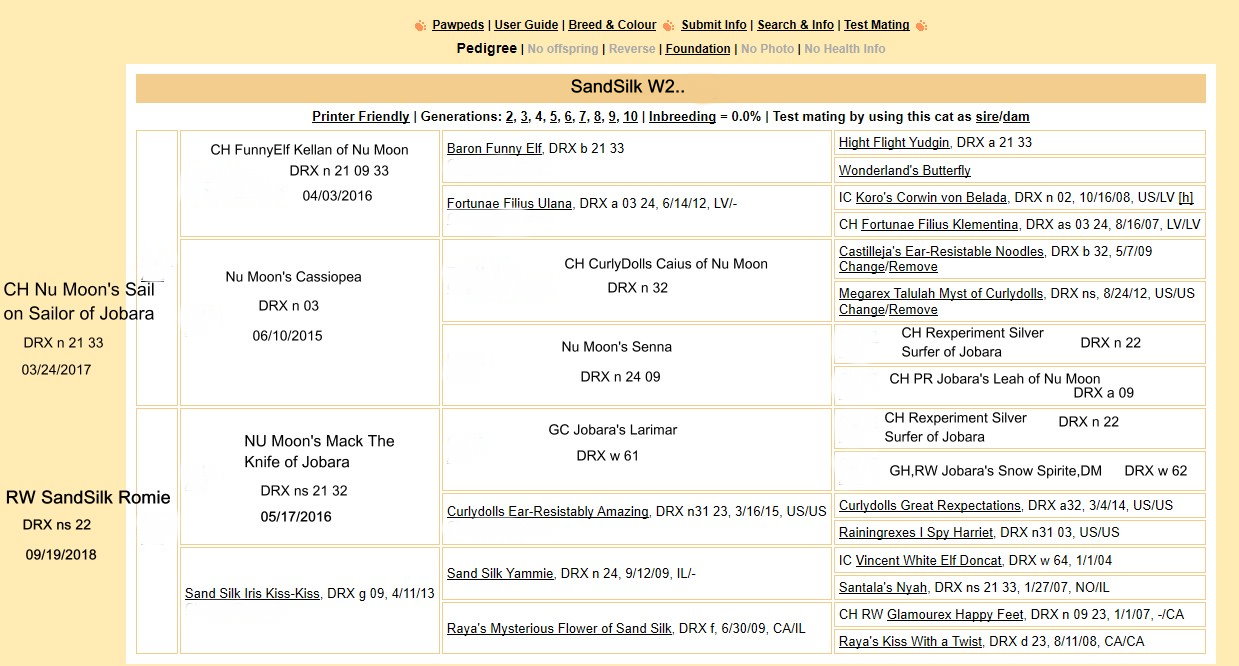Open the Test Mating link
Viewport: 1239px width, 666px height.
tap(877, 25)
